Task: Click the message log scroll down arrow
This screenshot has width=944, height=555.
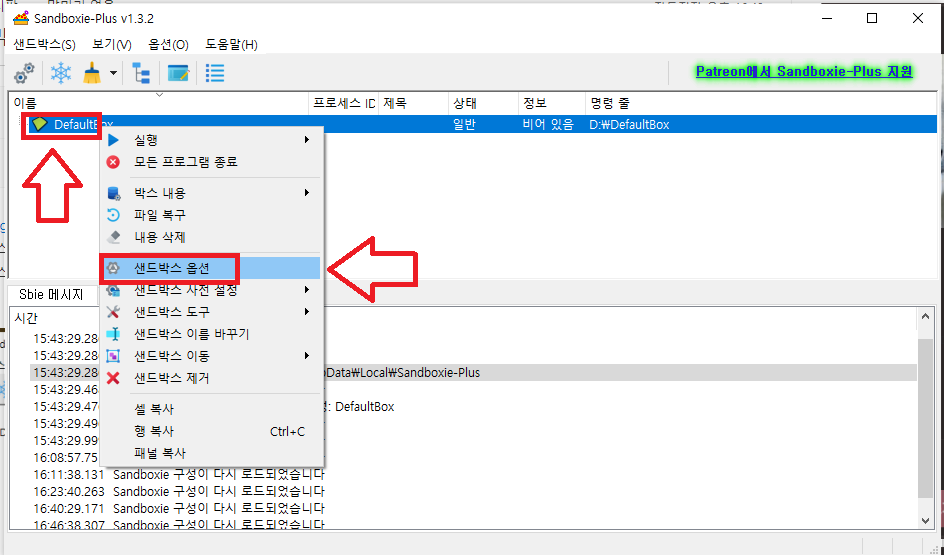Action: coord(926,520)
